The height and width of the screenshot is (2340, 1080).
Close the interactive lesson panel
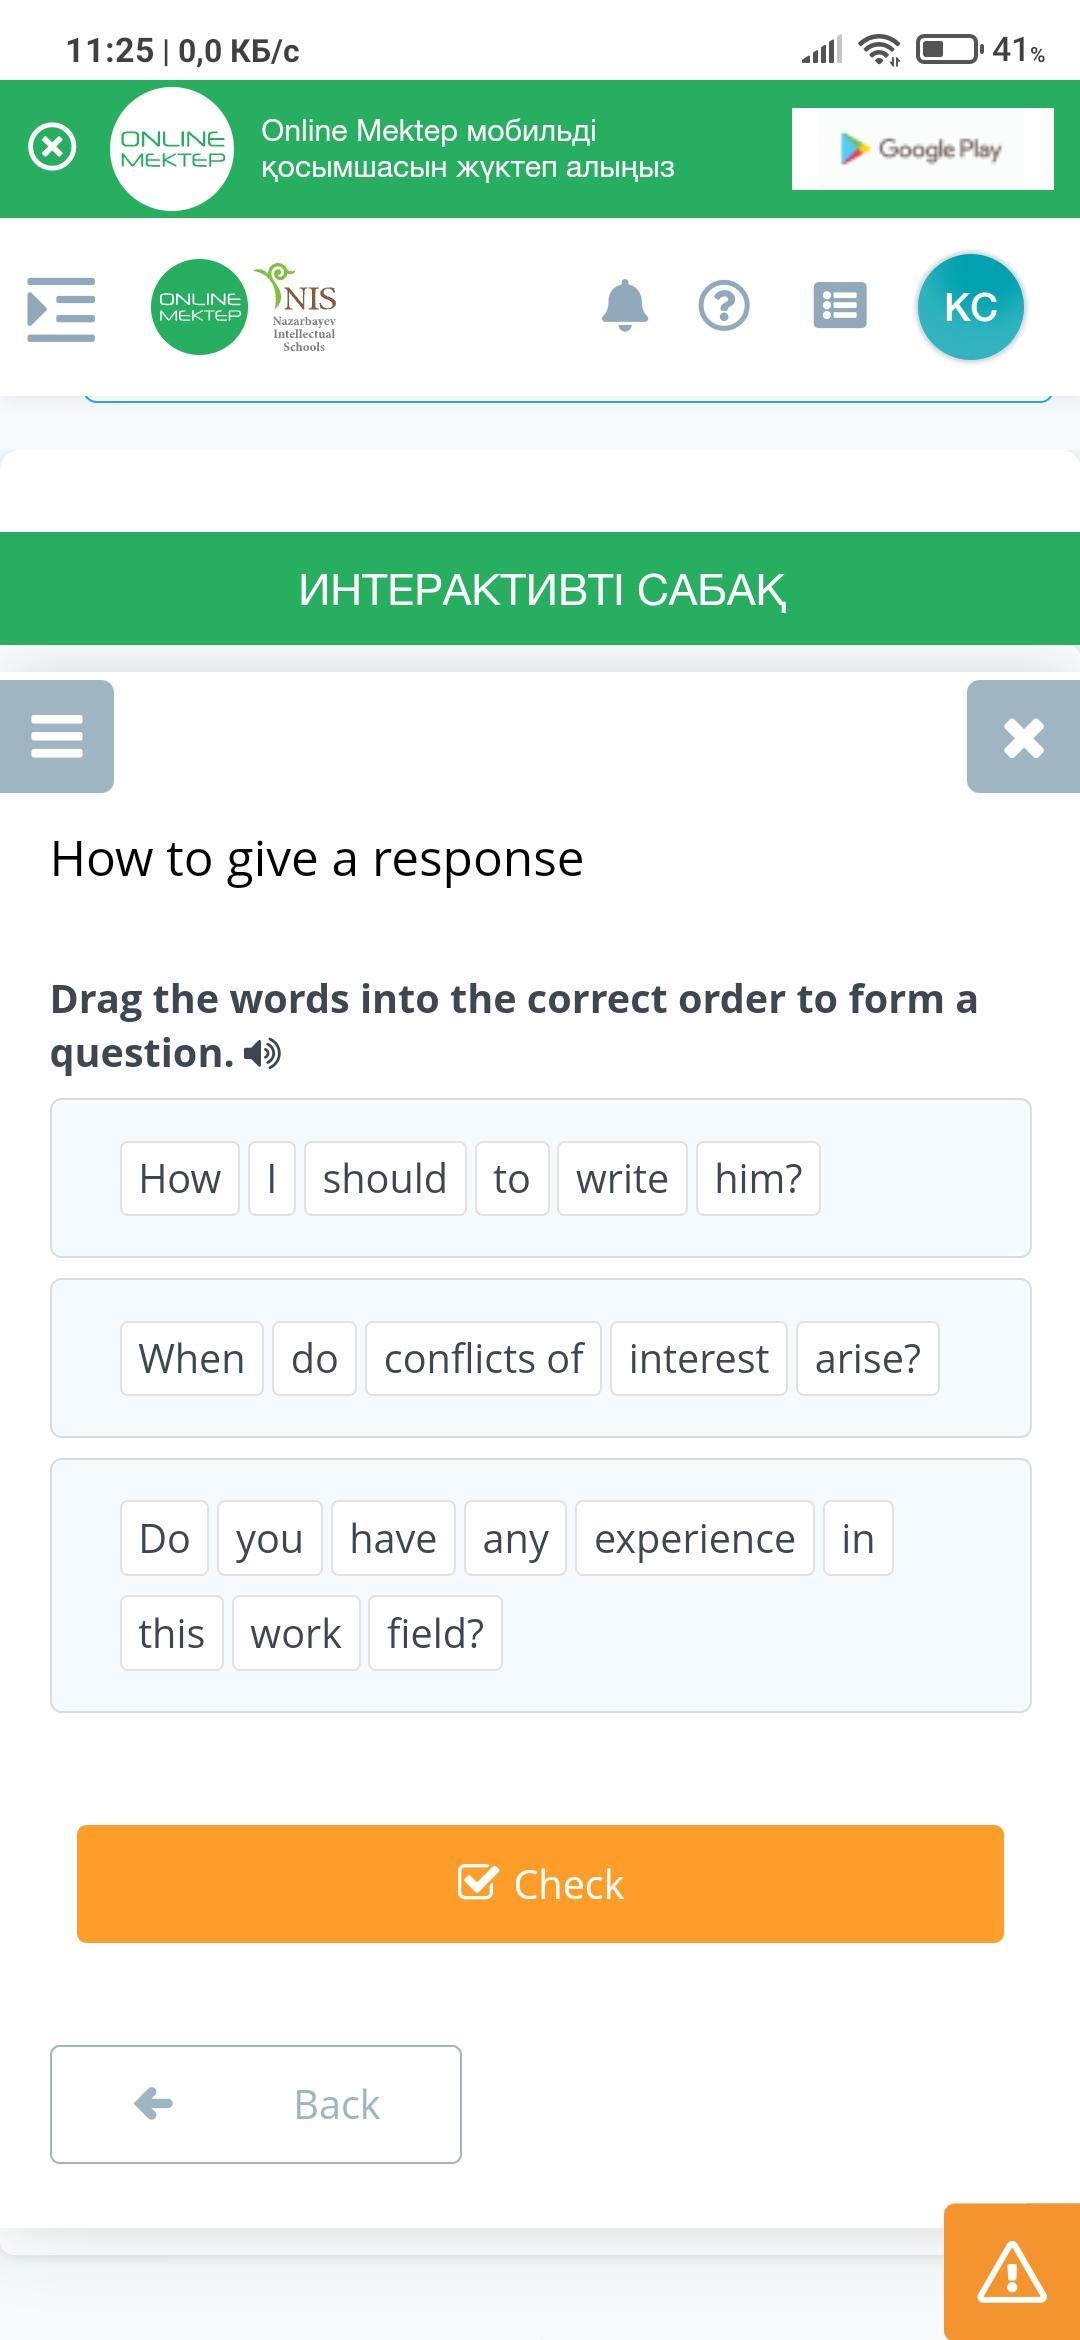1023,737
